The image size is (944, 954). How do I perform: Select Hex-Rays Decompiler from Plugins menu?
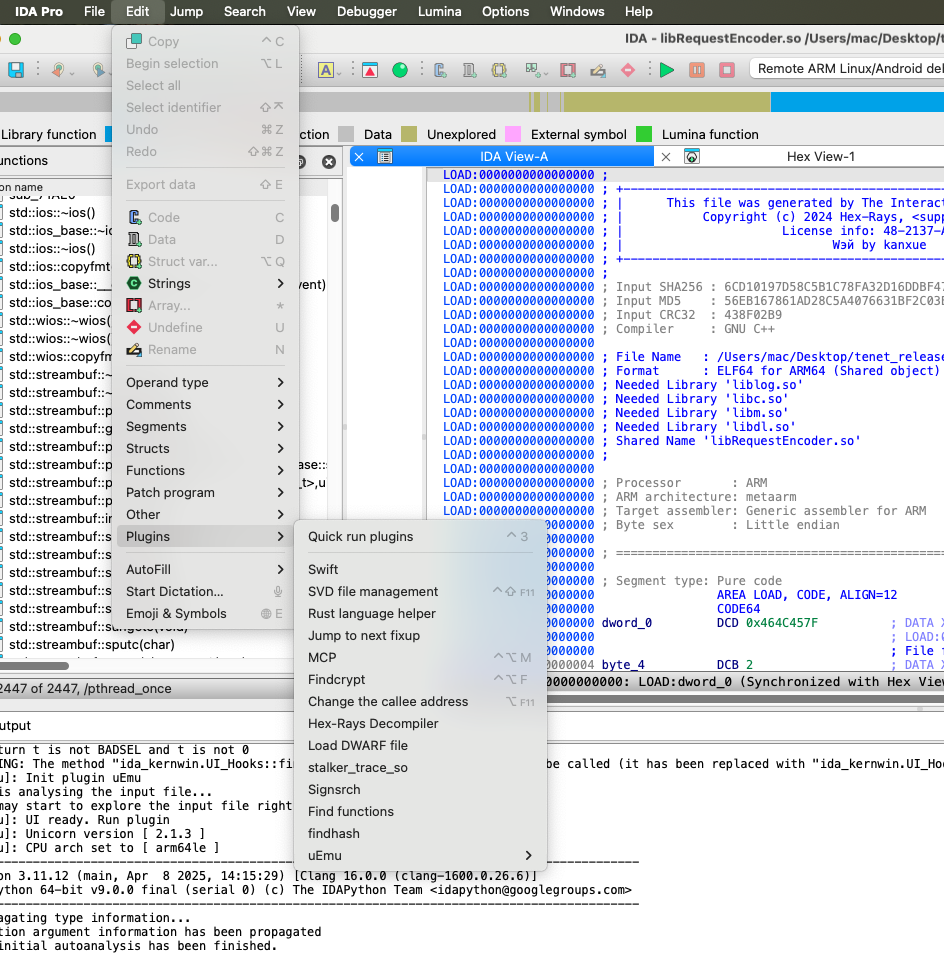coord(373,723)
